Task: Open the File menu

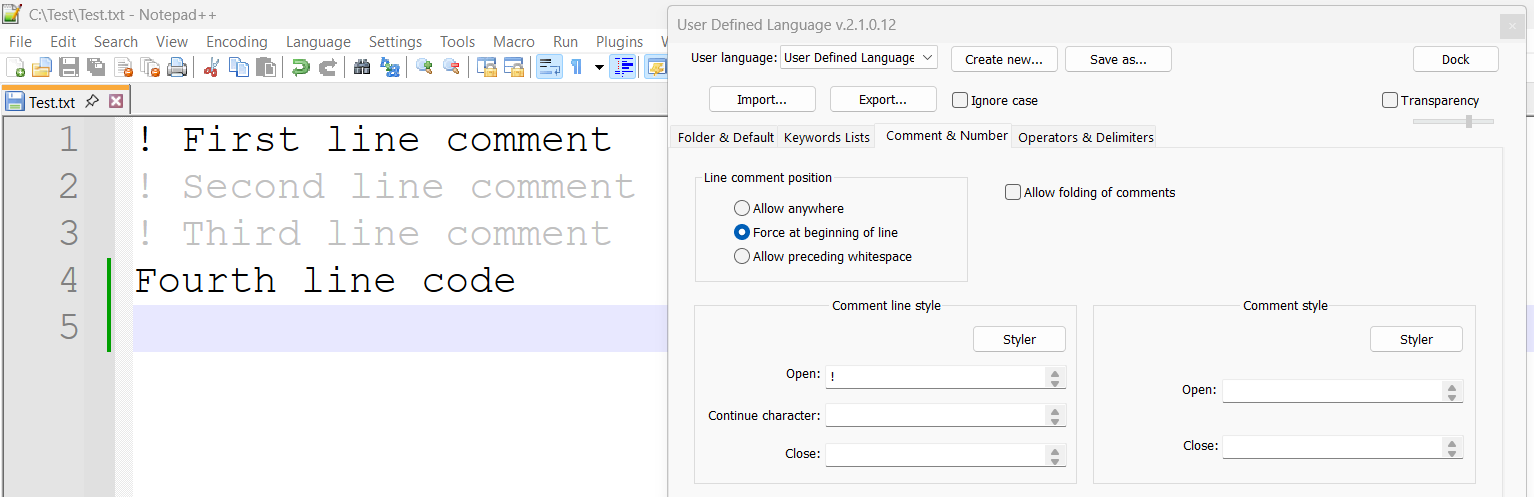Action: coord(20,41)
